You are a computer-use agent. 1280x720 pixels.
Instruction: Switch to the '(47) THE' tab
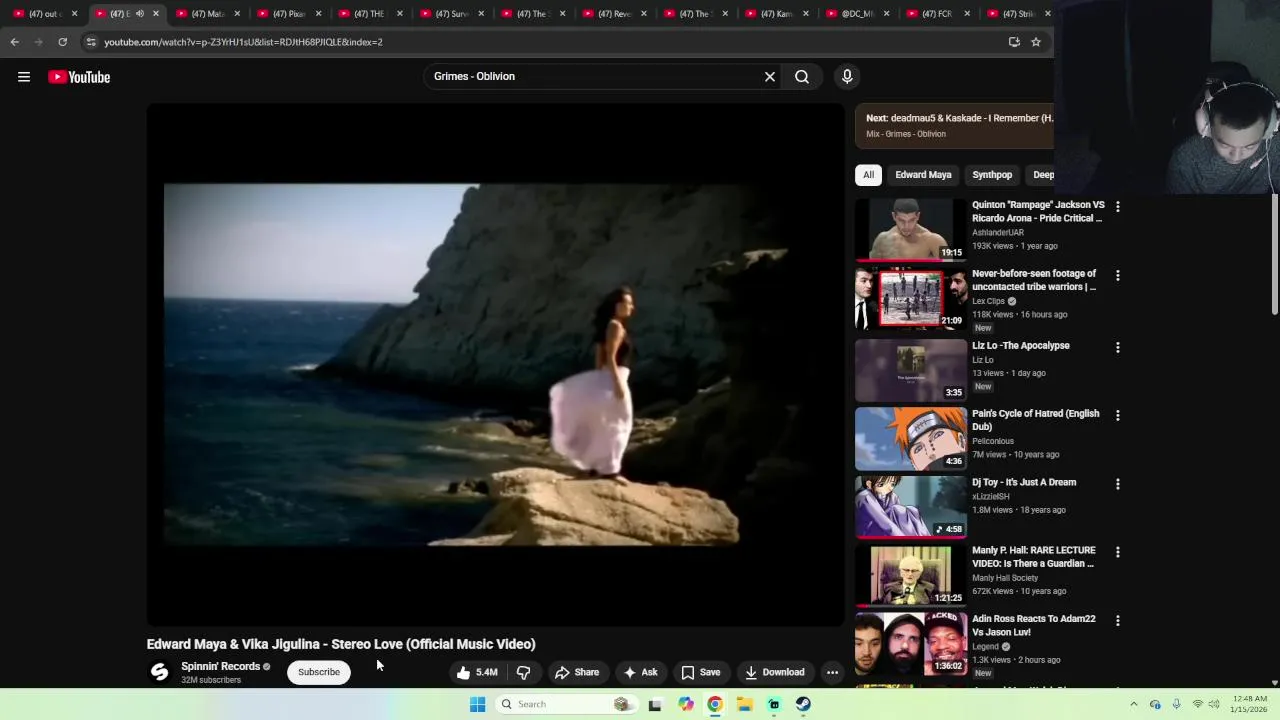371,14
